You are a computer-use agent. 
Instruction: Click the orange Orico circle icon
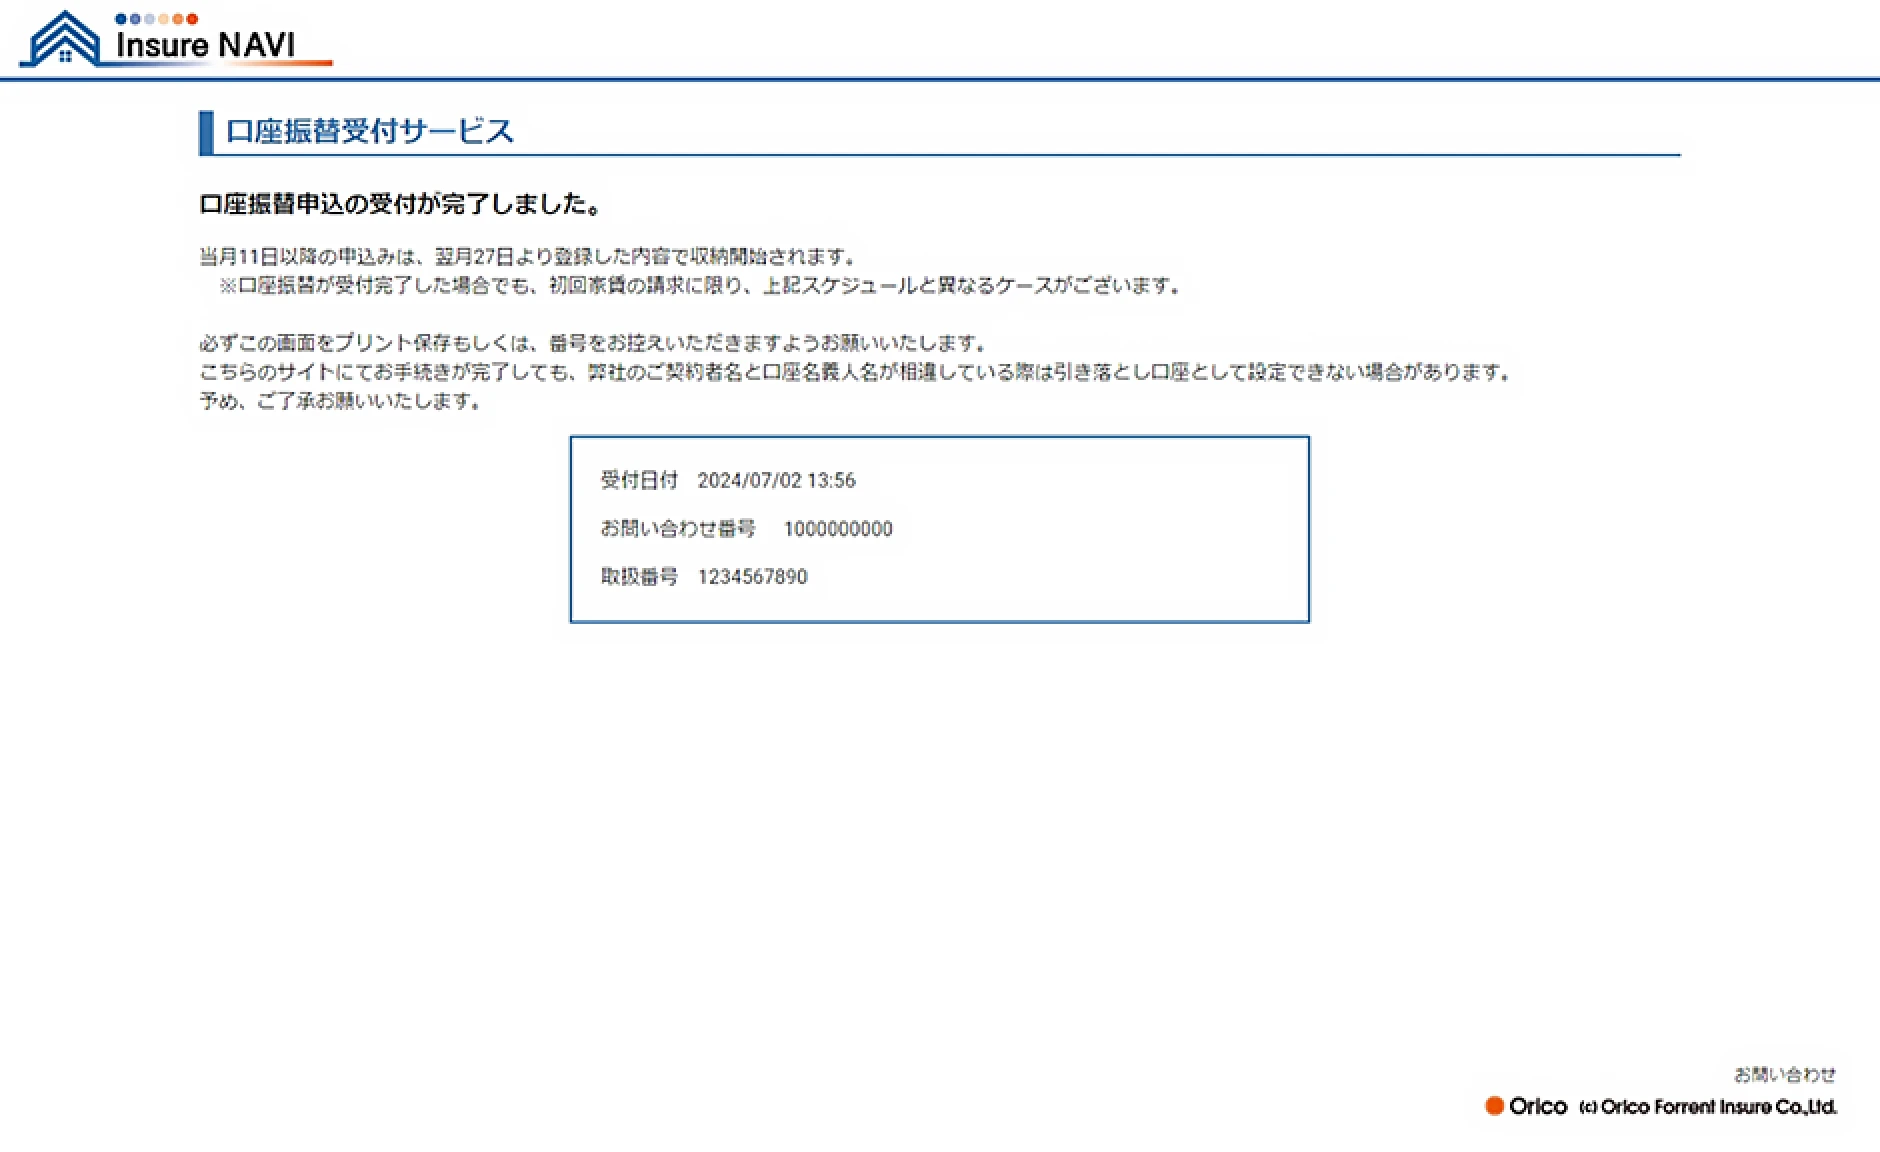coord(1494,1106)
